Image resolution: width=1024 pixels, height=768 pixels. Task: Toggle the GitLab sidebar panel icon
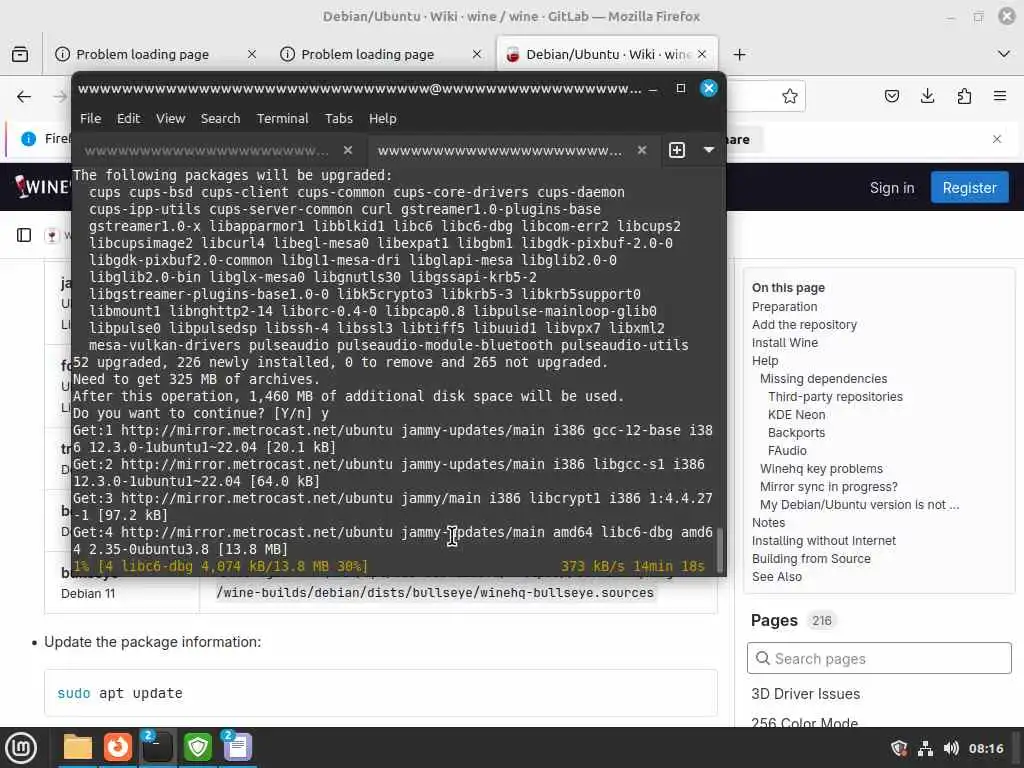tap(24, 235)
